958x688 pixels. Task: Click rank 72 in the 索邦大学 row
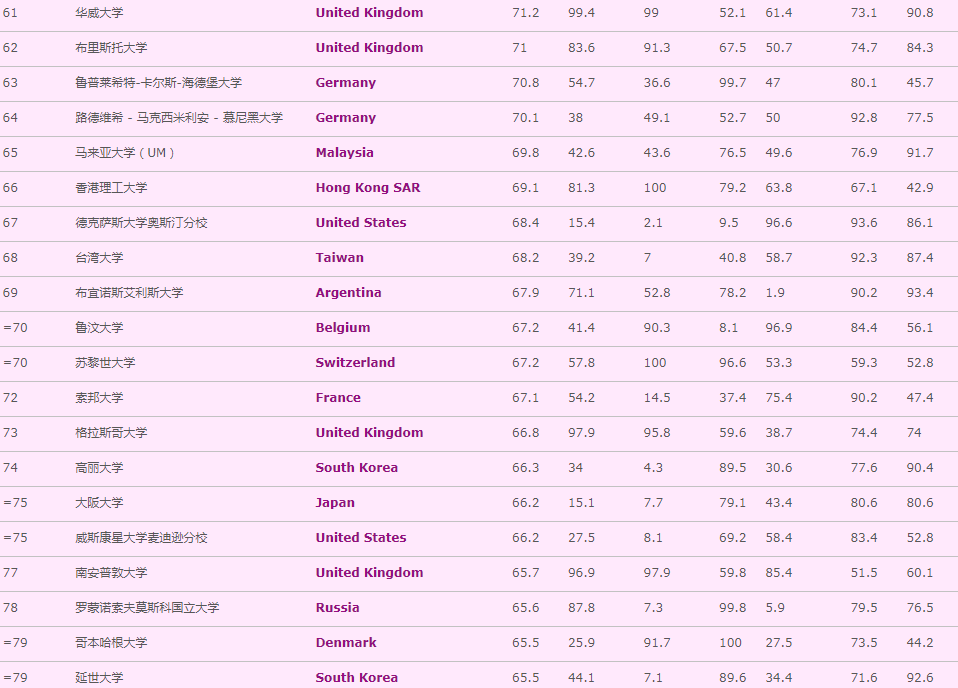(x=10, y=398)
